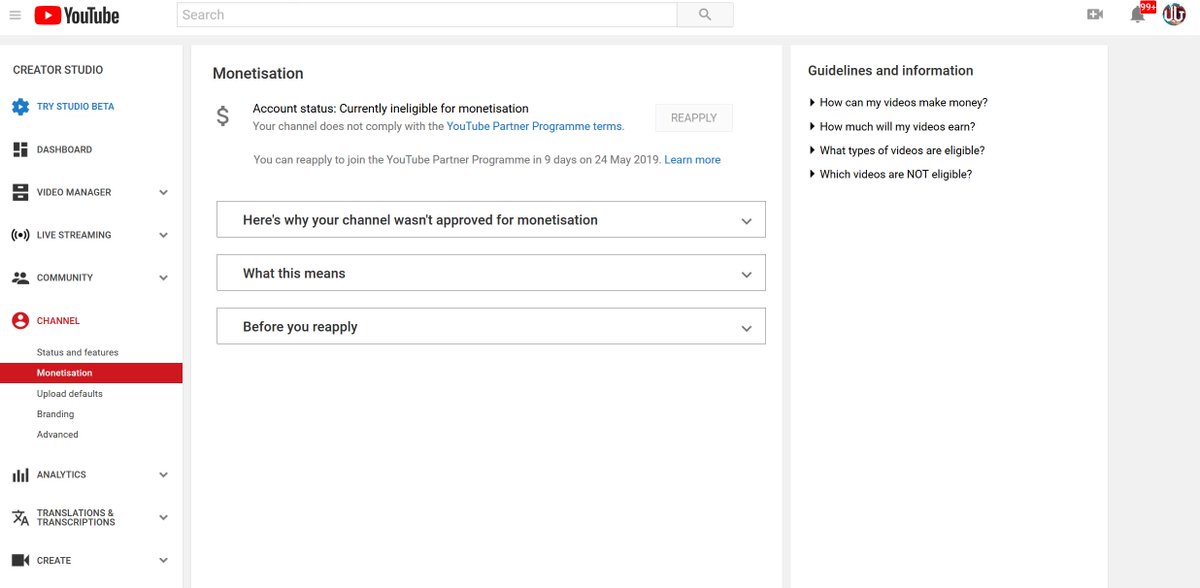Open the create video camera icon

click(x=1095, y=14)
